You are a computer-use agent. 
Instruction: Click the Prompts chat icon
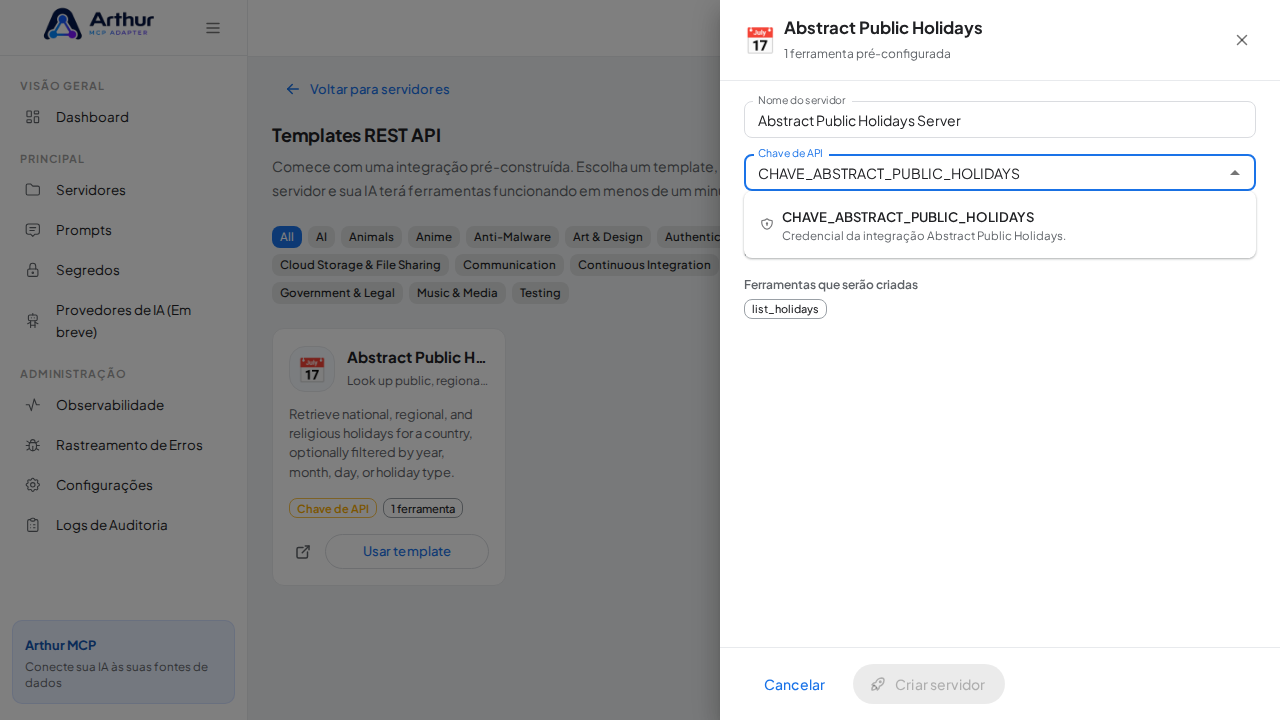33,230
